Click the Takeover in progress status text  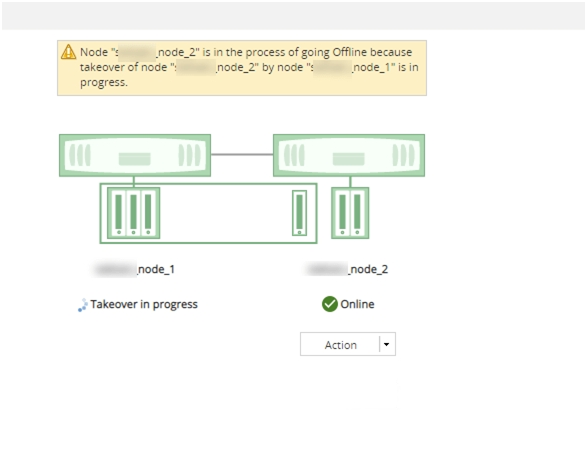(144, 304)
